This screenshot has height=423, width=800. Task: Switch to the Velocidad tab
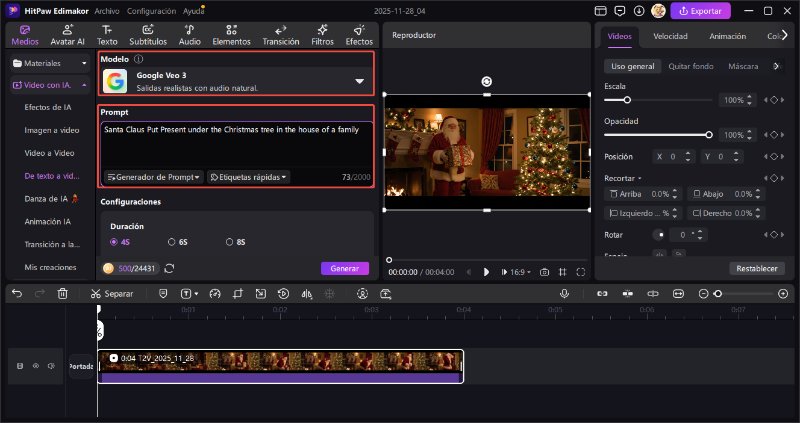pyautogui.click(x=669, y=36)
